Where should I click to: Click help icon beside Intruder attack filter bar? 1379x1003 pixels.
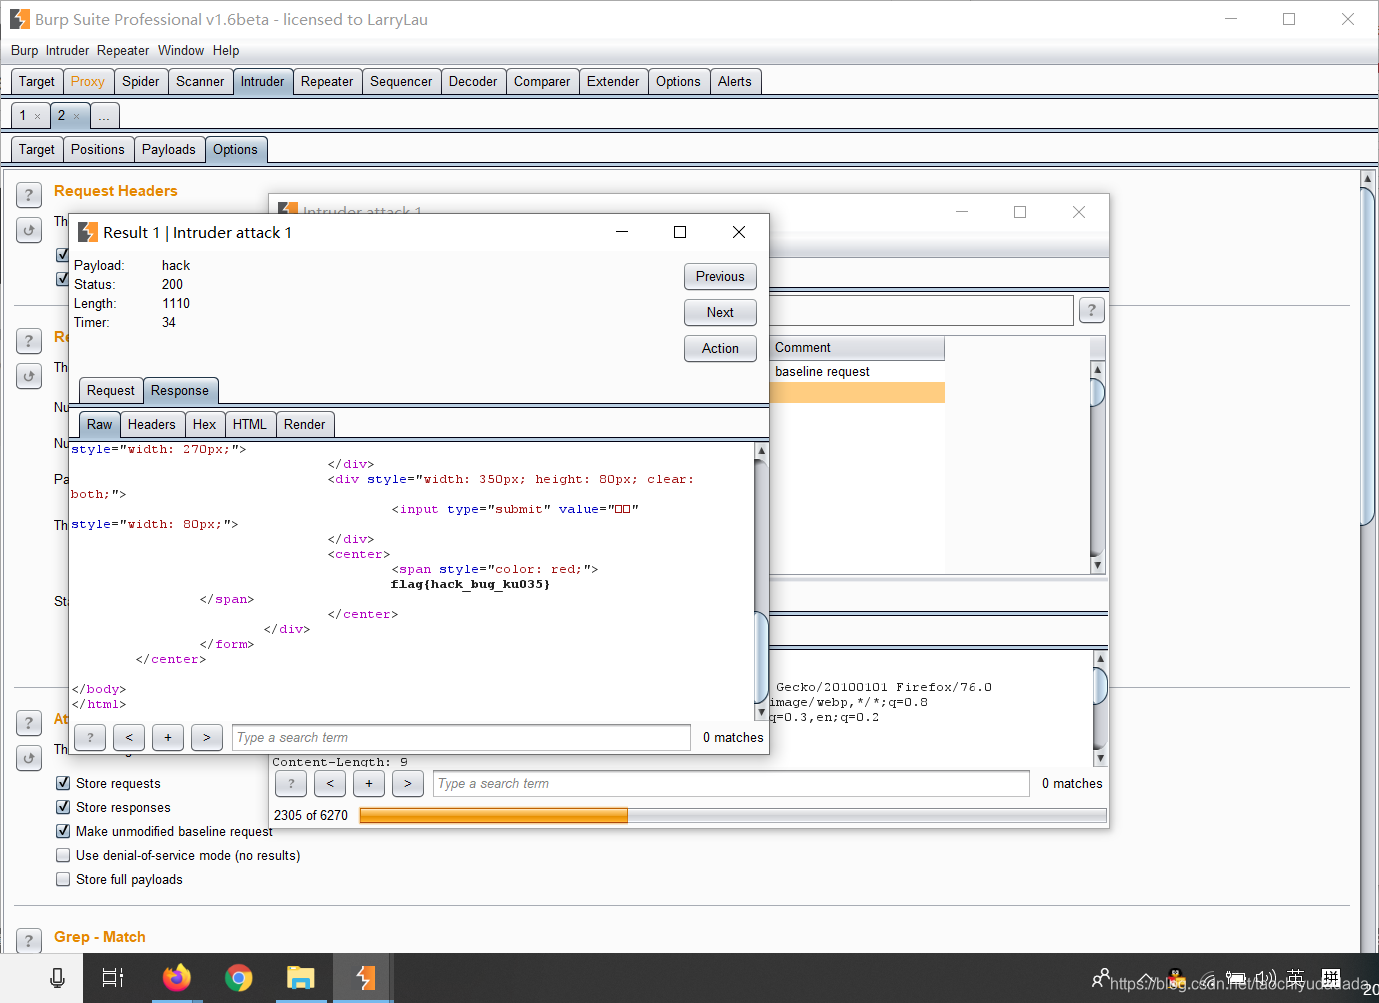point(1092,310)
